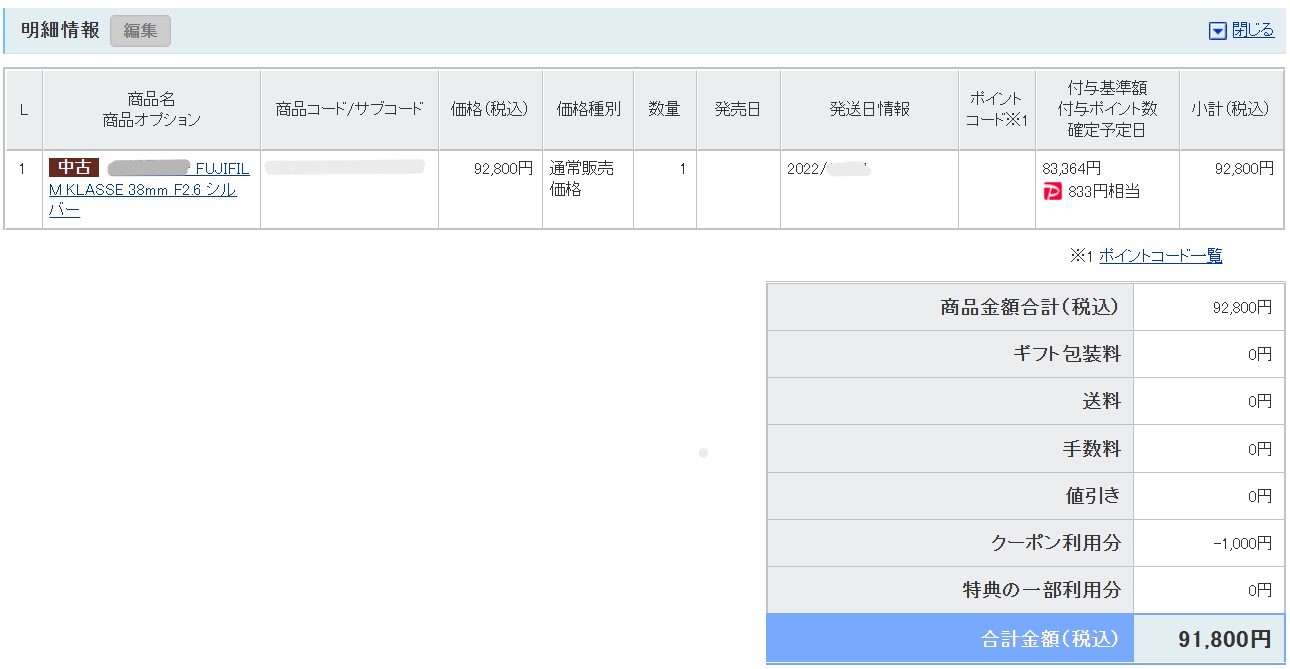Open the FUJIFILM KLASSE 38mm F2.6 product link
Image resolution: width=1290 pixels, height=669 pixels.
click(x=149, y=189)
